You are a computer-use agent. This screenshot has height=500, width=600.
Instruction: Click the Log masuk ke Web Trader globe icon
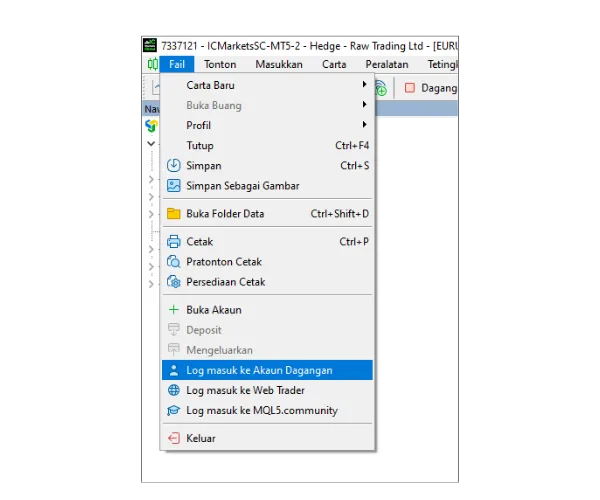[x=173, y=390]
